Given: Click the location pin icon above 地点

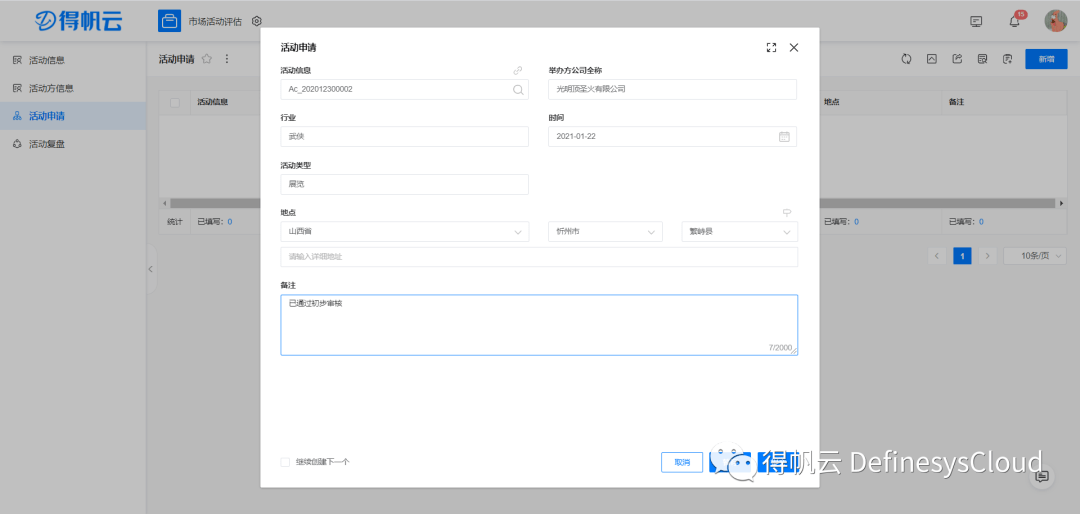Looking at the screenshot, I should (x=787, y=212).
